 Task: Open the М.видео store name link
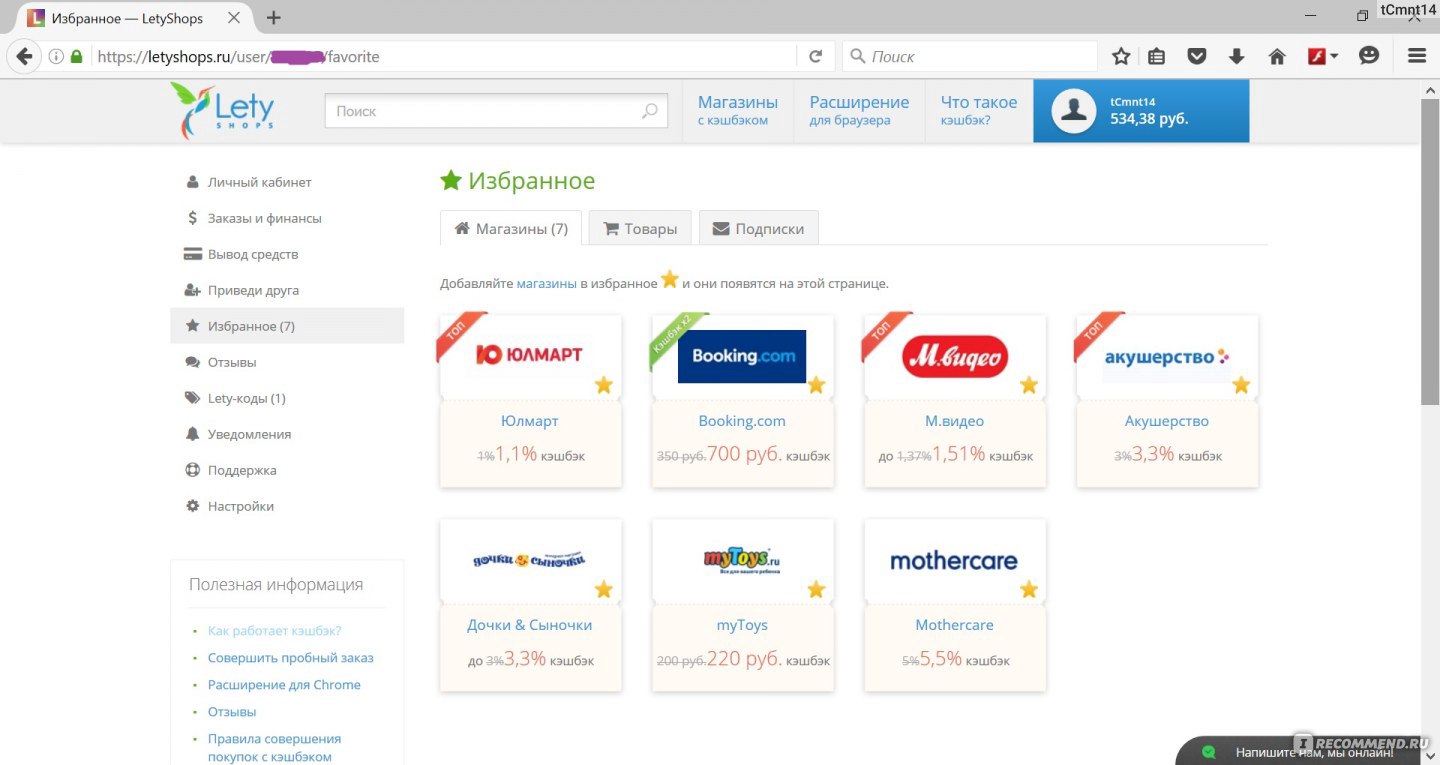click(x=955, y=421)
